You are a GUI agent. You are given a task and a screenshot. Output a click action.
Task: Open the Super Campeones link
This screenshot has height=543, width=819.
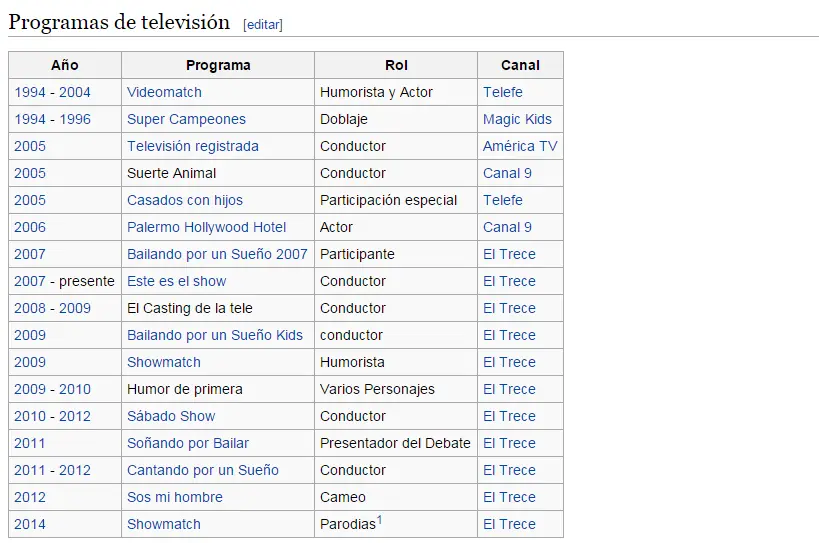186,120
